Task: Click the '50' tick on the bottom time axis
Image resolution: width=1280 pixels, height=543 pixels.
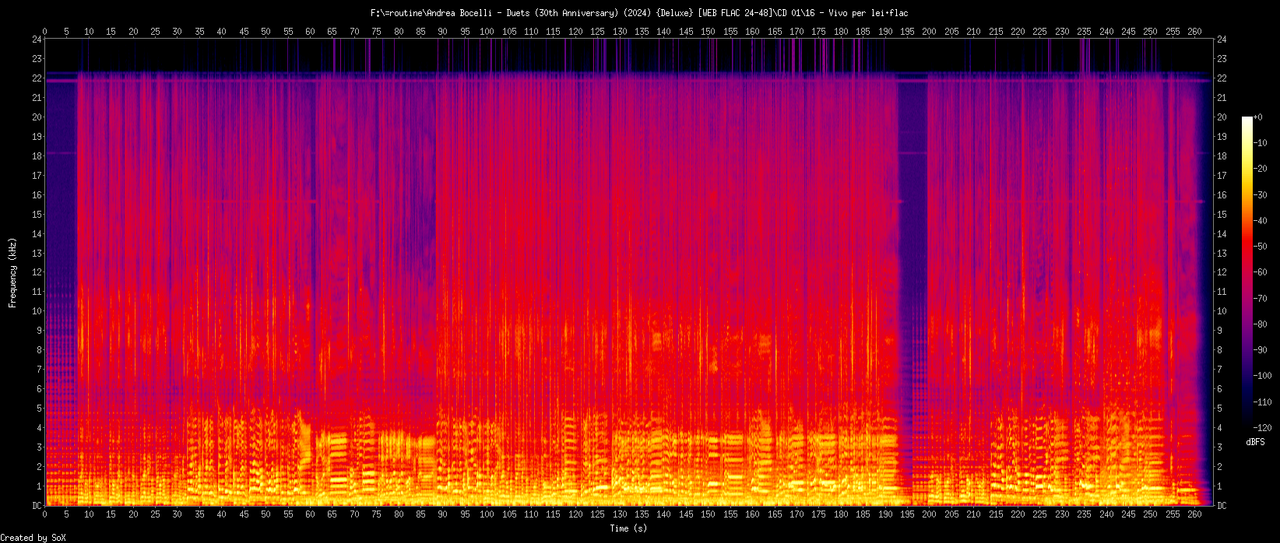Action: [x=266, y=516]
